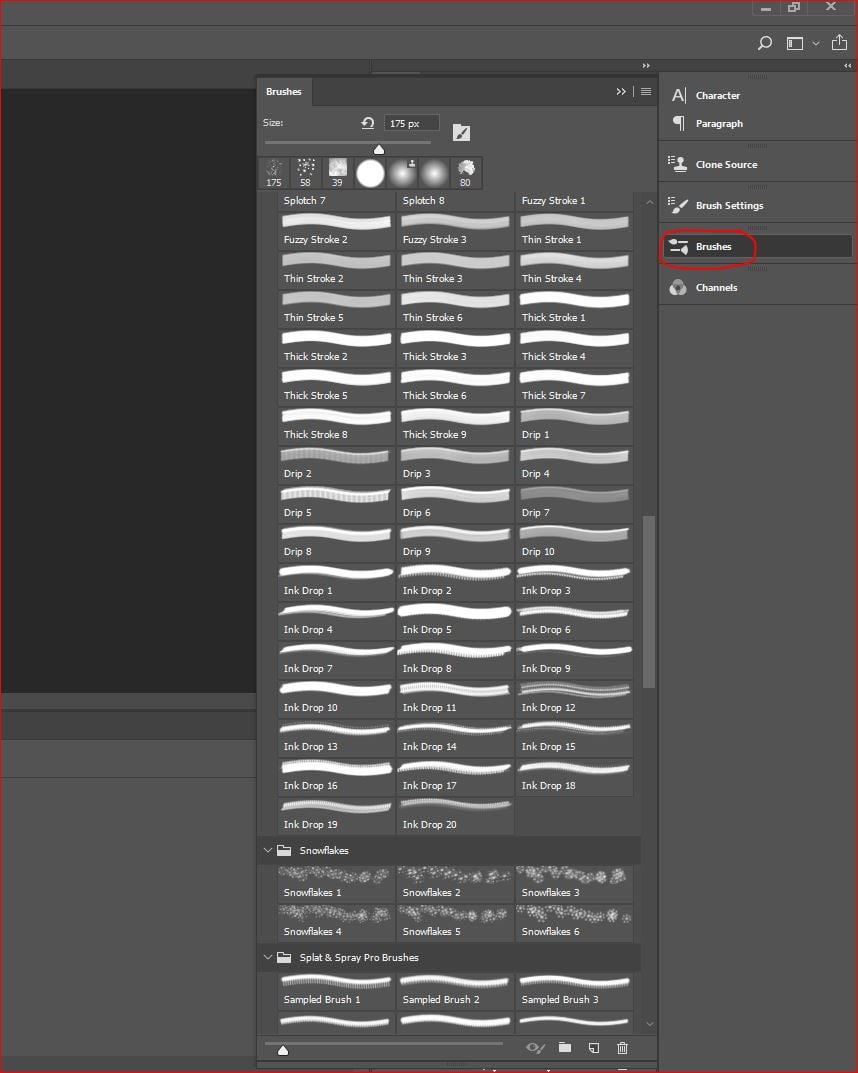This screenshot has width=858, height=1073.
Task: Select the hard round recent brush
Action: (370, 174)
